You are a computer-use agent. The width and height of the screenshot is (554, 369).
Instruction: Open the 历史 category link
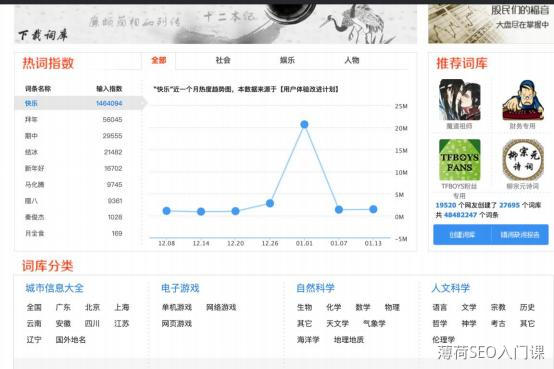527,308
